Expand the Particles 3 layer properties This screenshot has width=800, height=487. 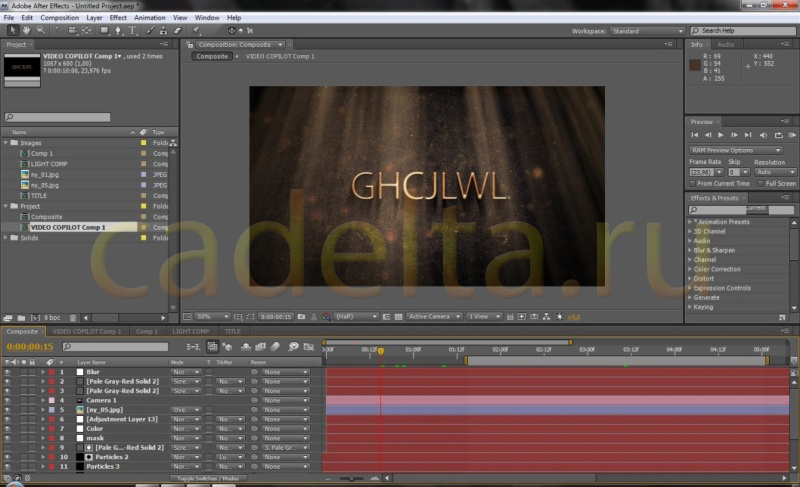(x=43, y=467)
